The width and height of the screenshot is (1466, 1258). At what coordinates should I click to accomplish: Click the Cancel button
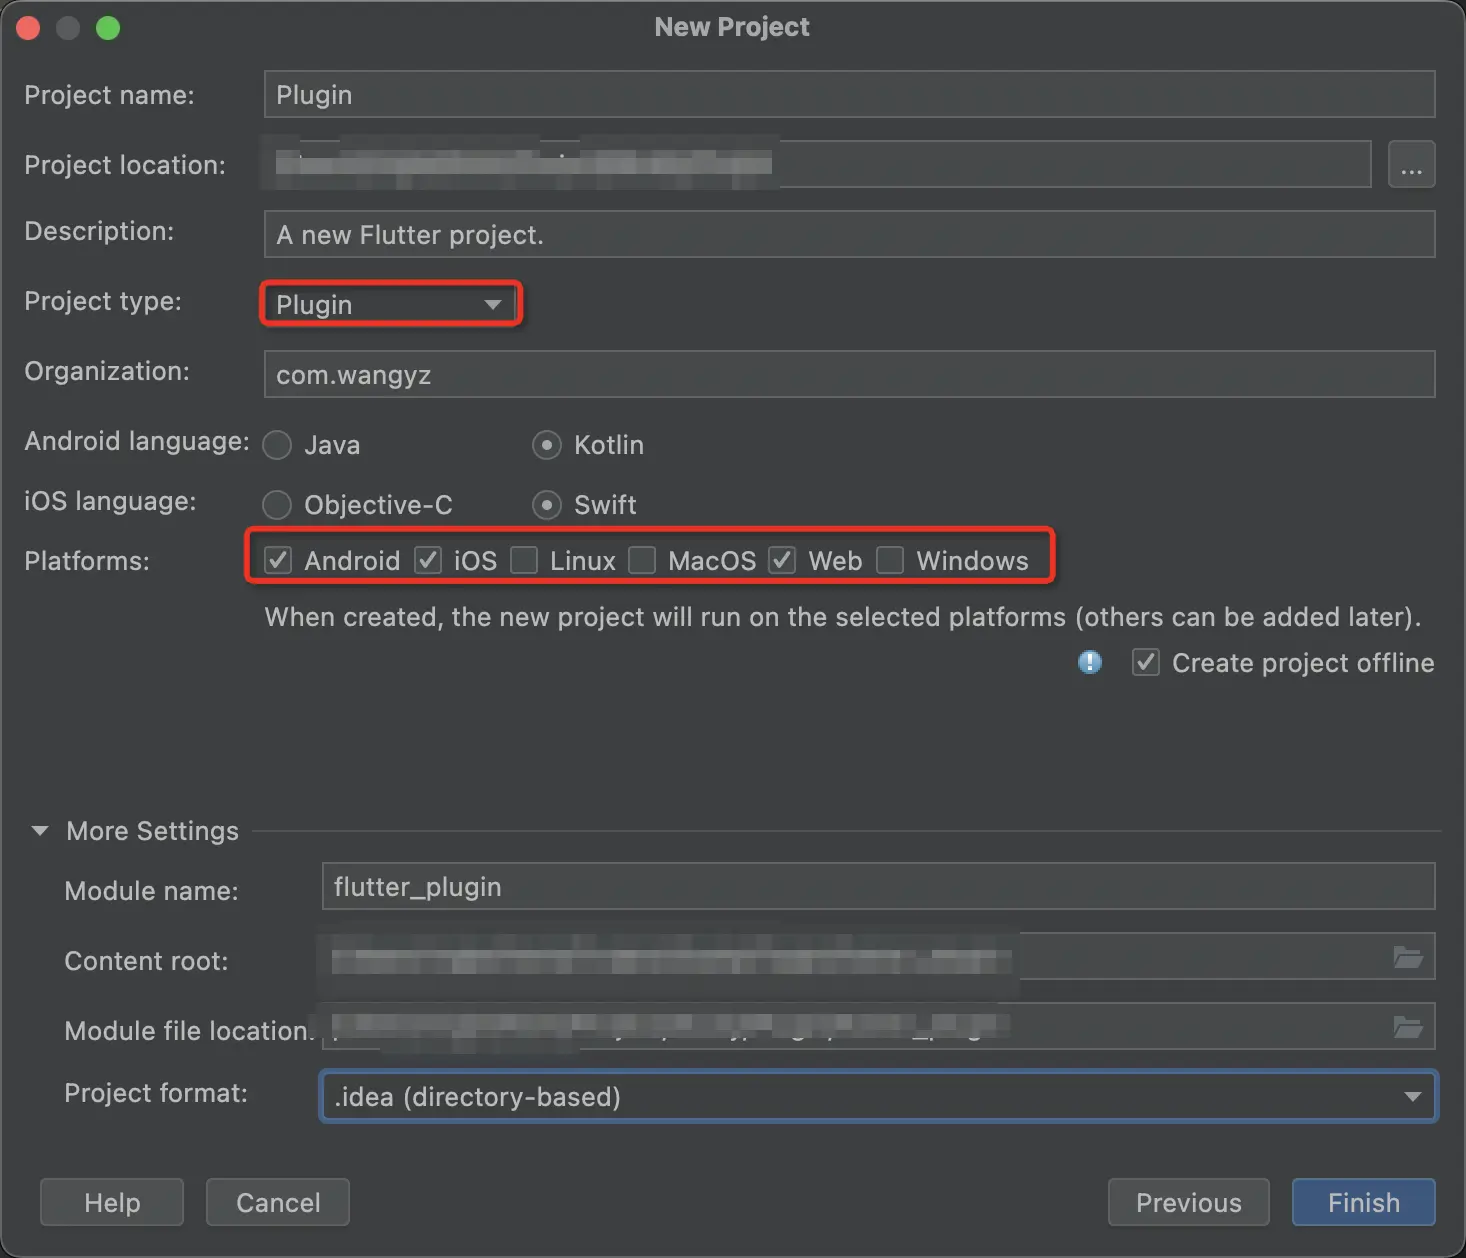278,1202
